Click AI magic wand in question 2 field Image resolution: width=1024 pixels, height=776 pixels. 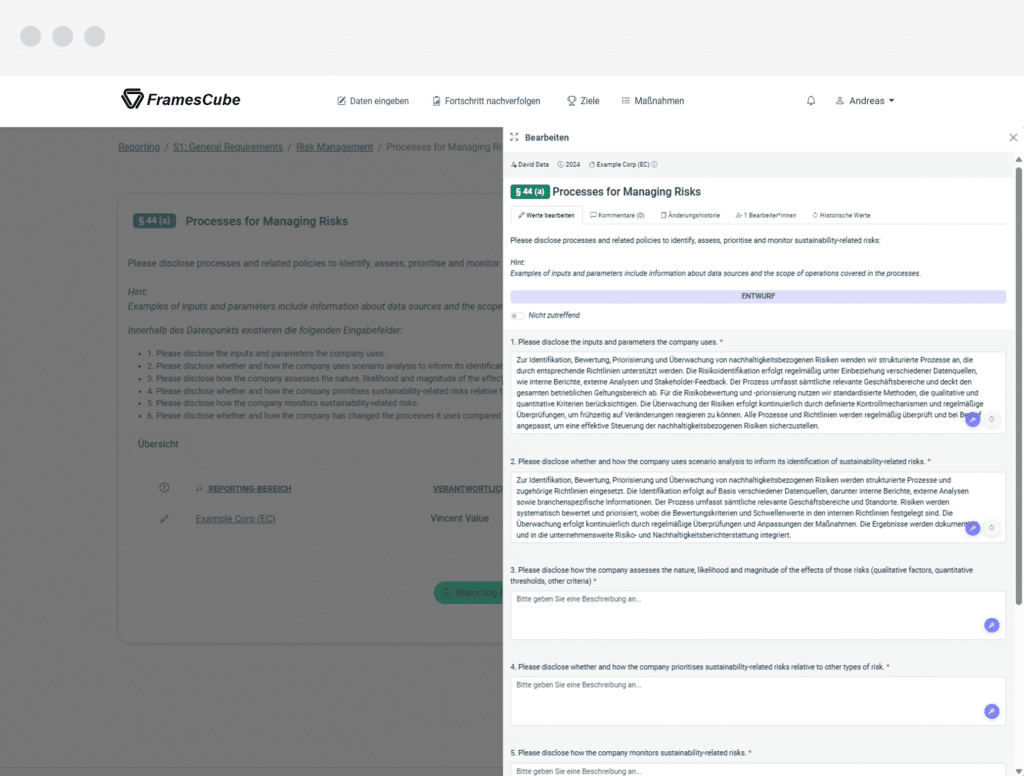tap(972, 528)
